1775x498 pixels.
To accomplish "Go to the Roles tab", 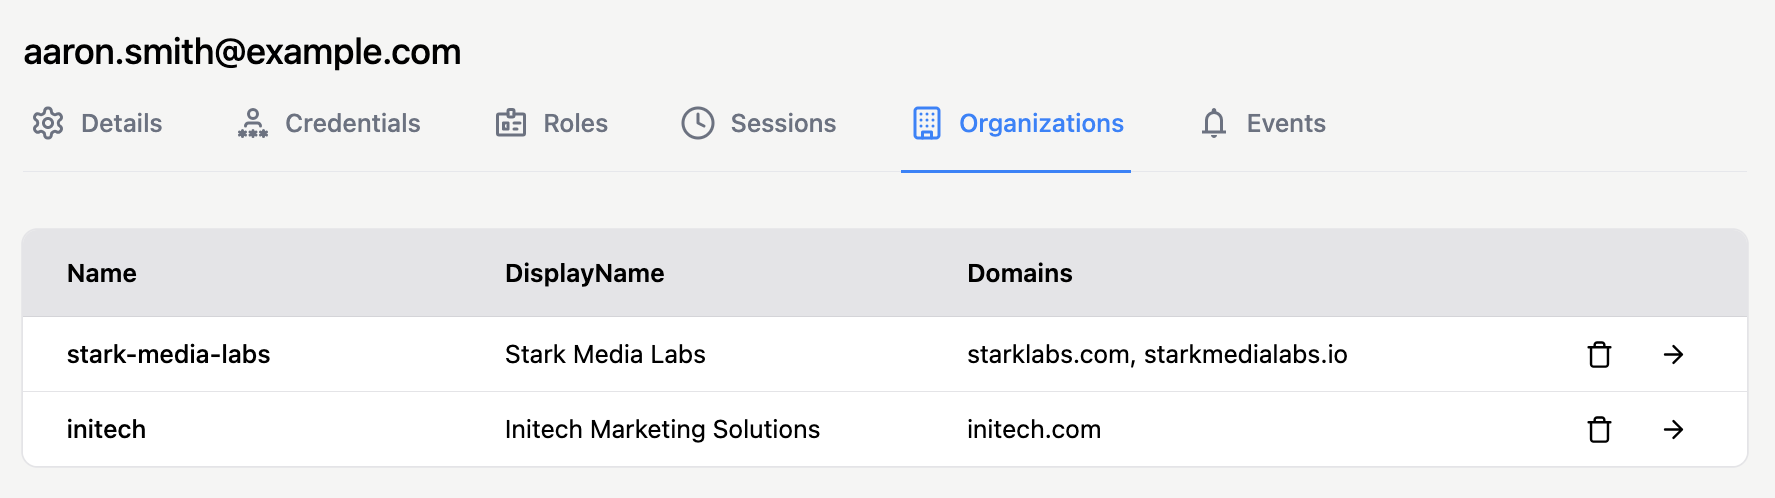I will pyautogui.click(x=575, y=123).
